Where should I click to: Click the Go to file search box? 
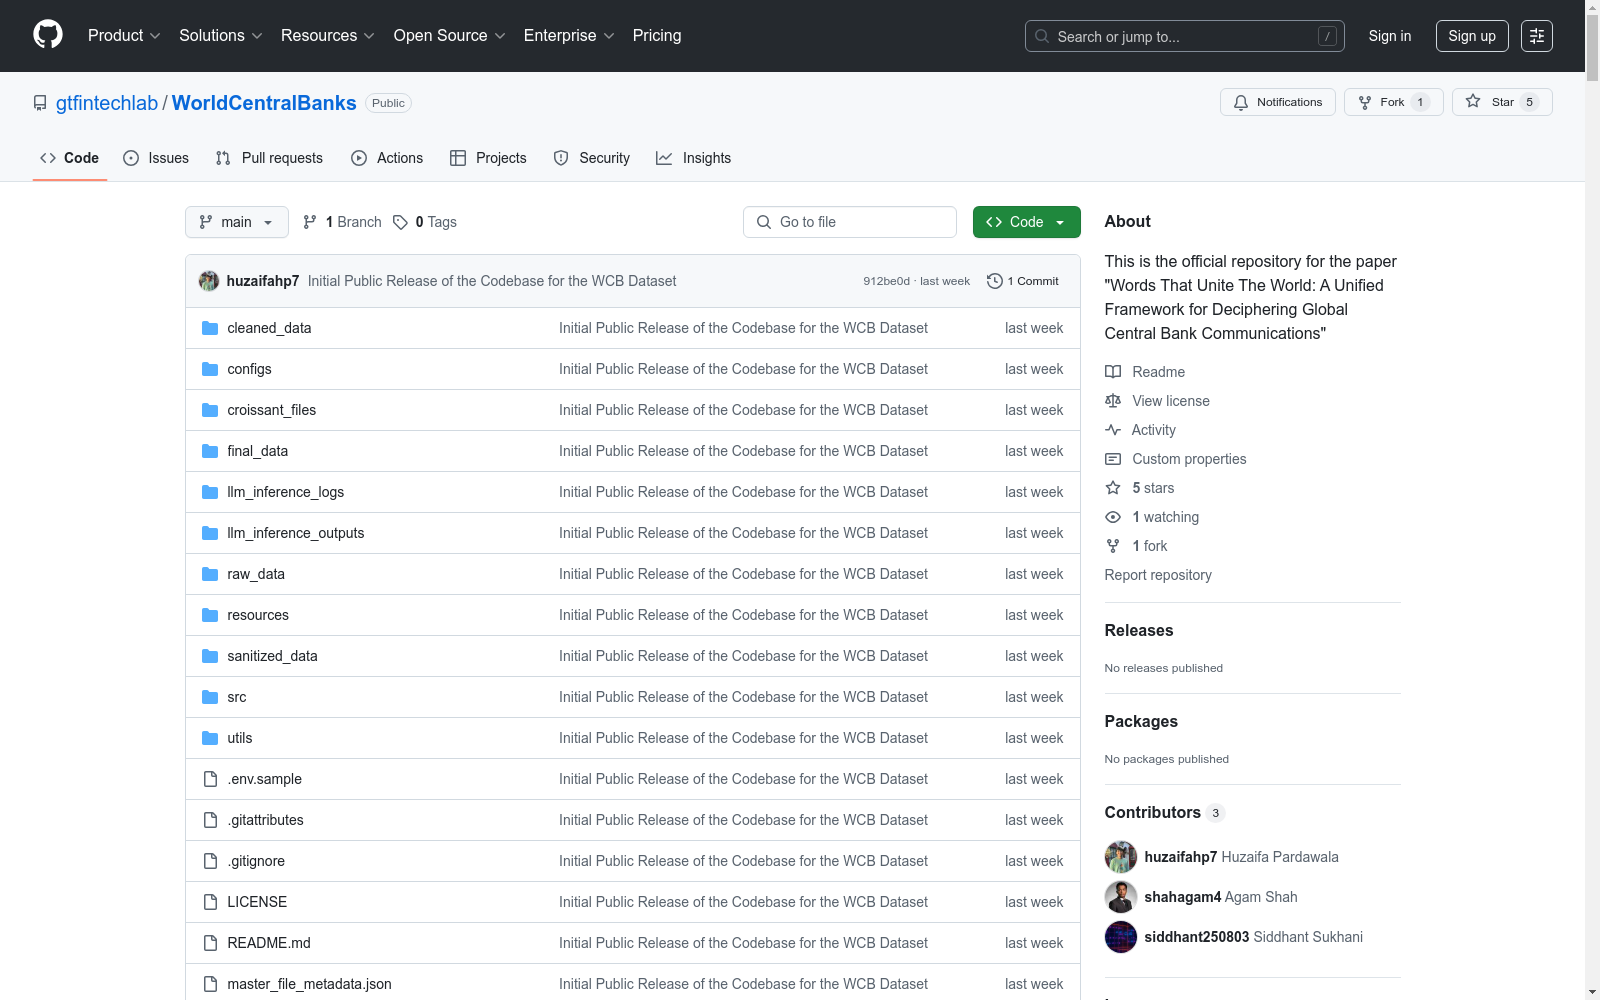(x=850, y=222)
